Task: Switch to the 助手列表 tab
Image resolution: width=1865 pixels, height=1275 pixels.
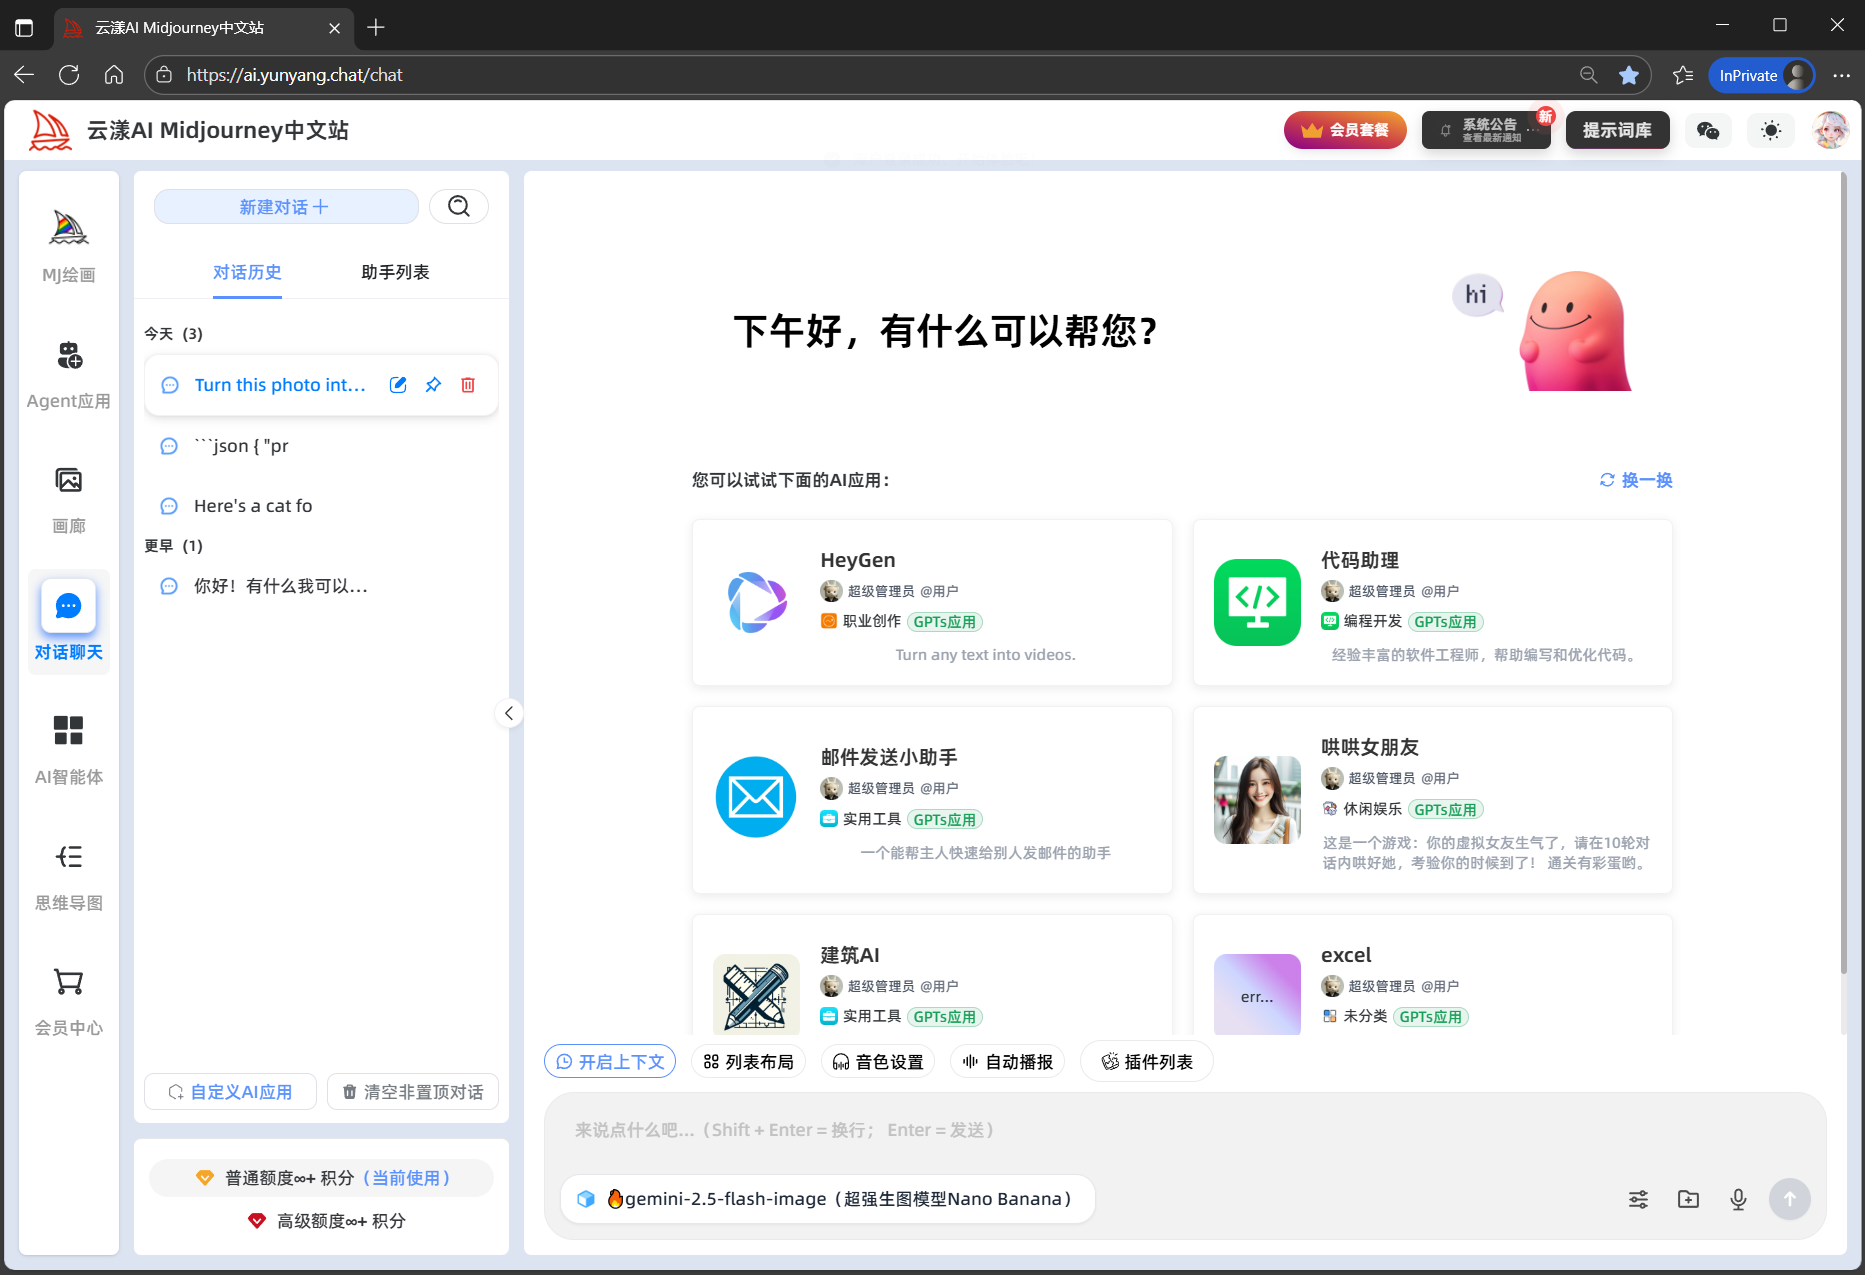Action: coord(395,272)
